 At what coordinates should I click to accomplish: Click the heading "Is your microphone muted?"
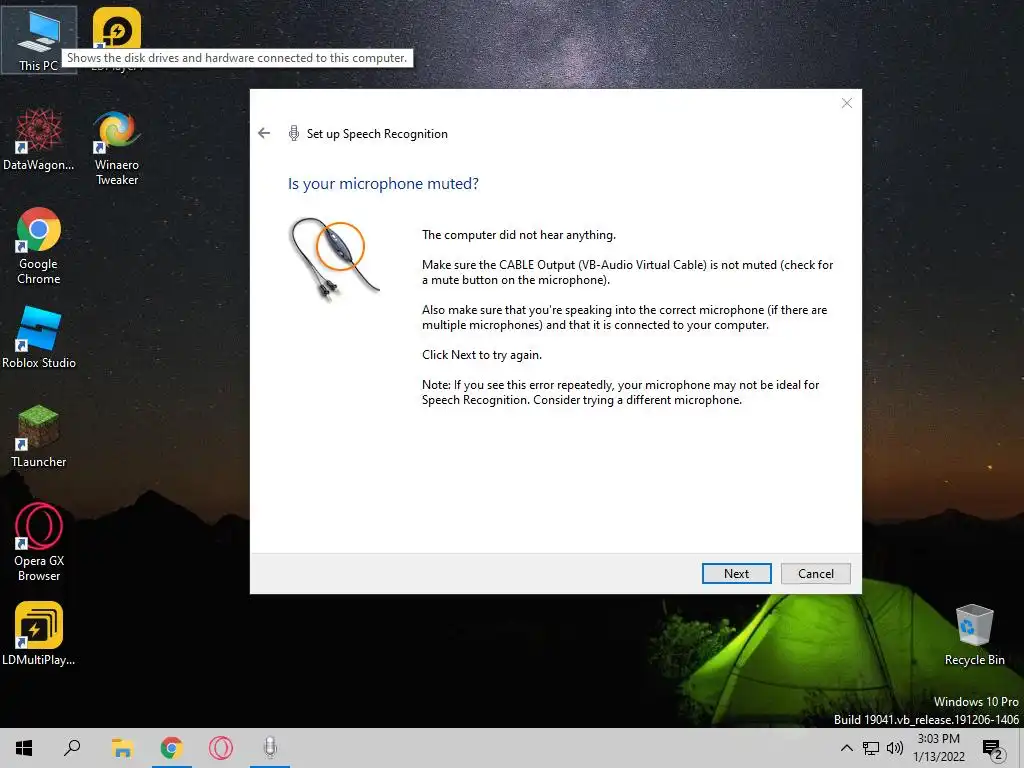coord(383,184)
